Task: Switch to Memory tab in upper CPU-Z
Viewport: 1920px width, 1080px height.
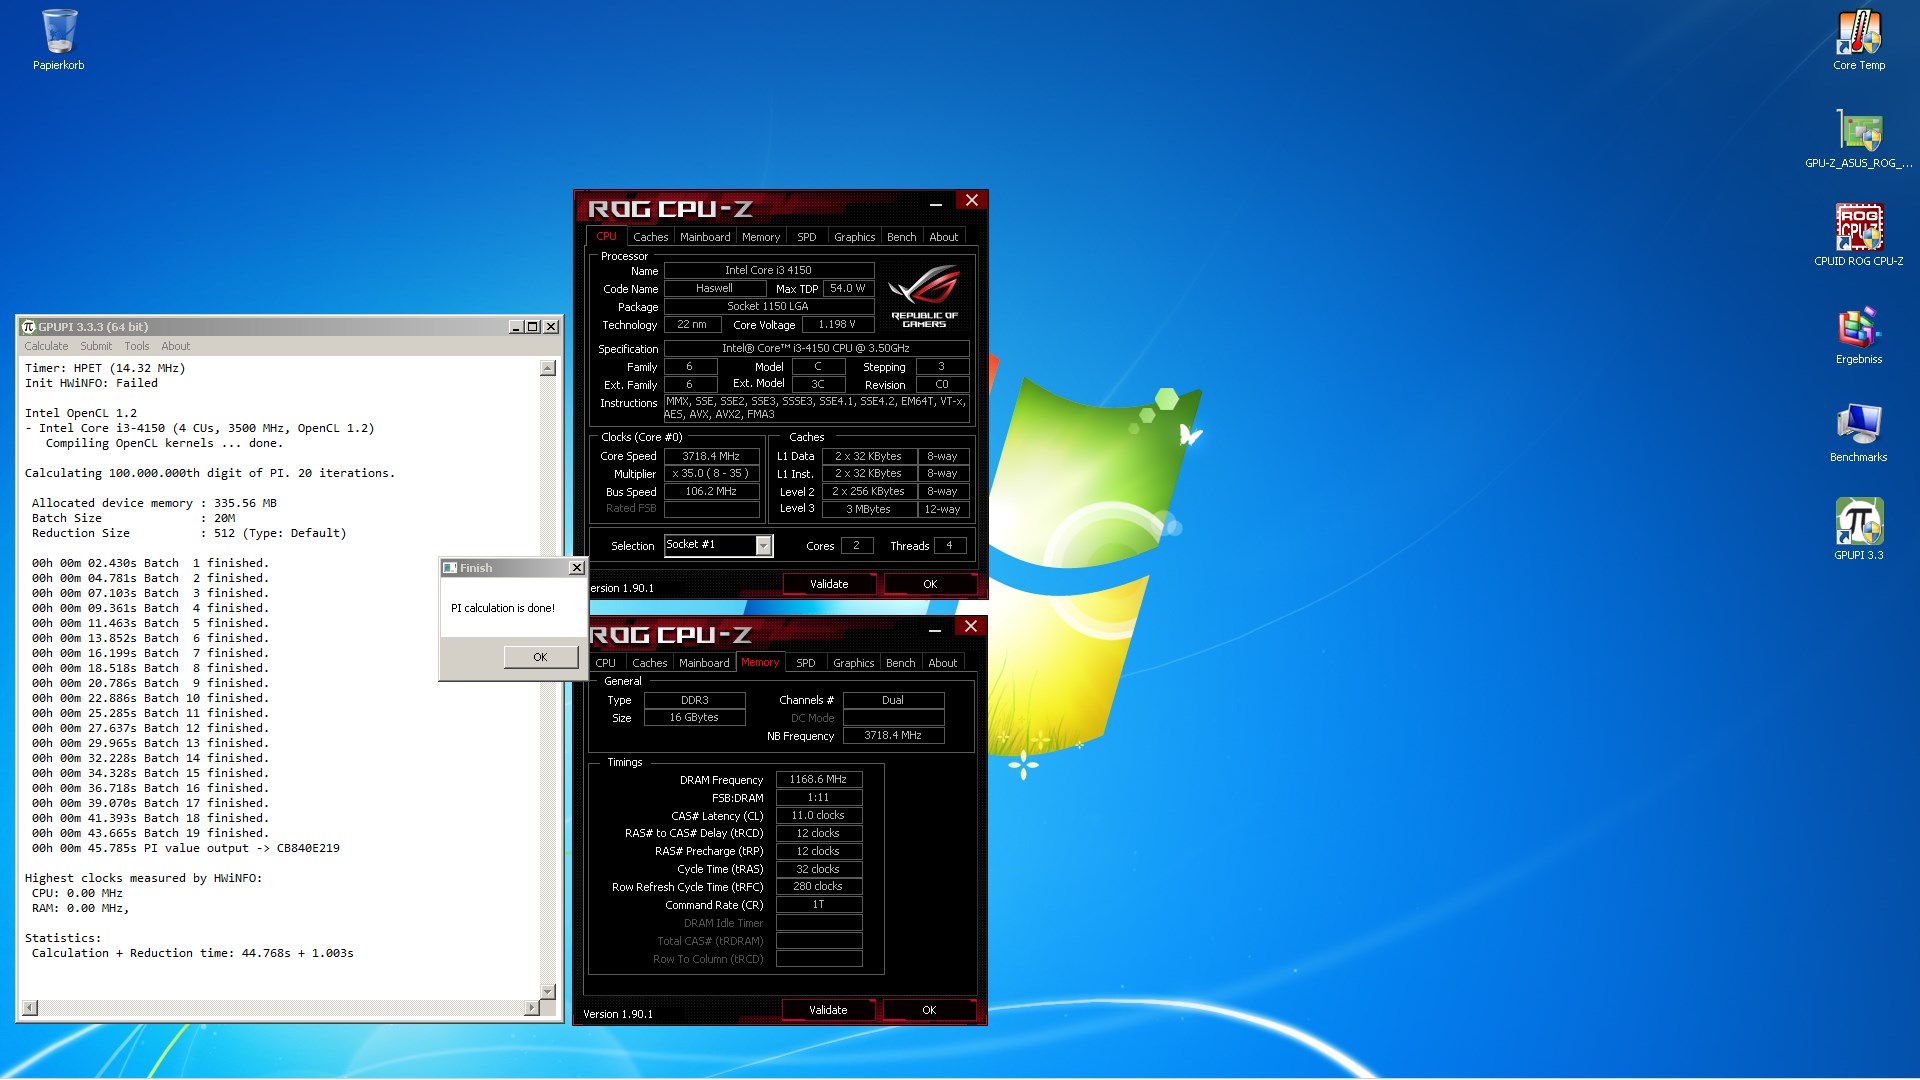Action: [x=761, y=237]
